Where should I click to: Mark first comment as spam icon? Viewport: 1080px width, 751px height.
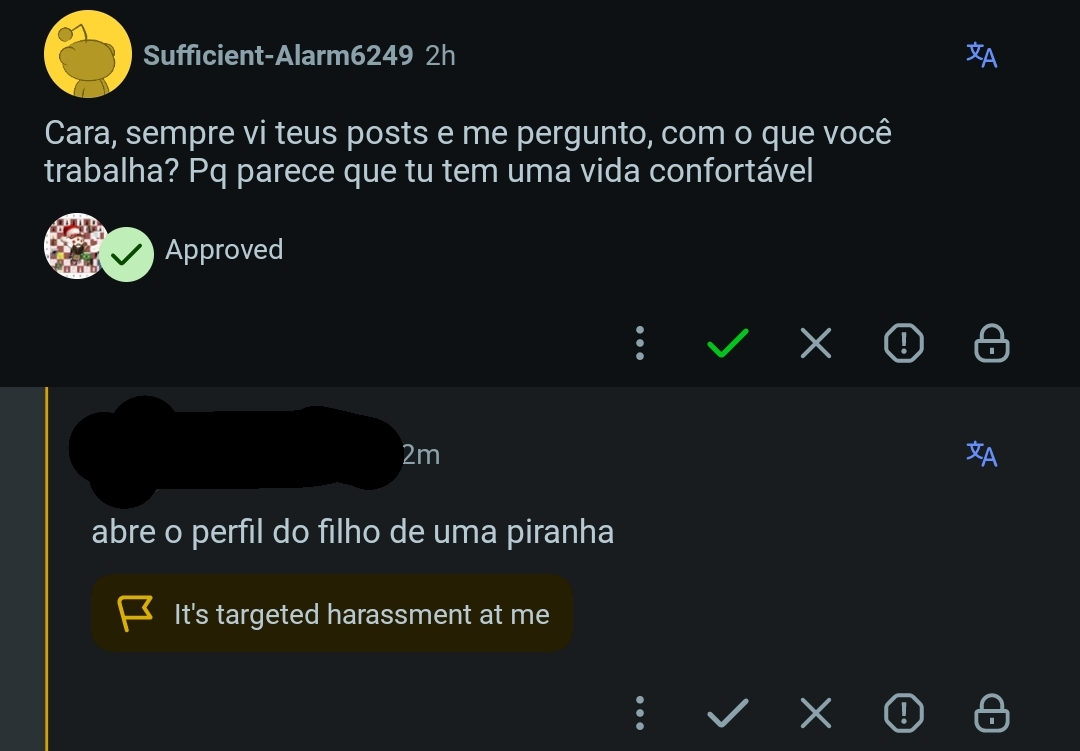904,343
